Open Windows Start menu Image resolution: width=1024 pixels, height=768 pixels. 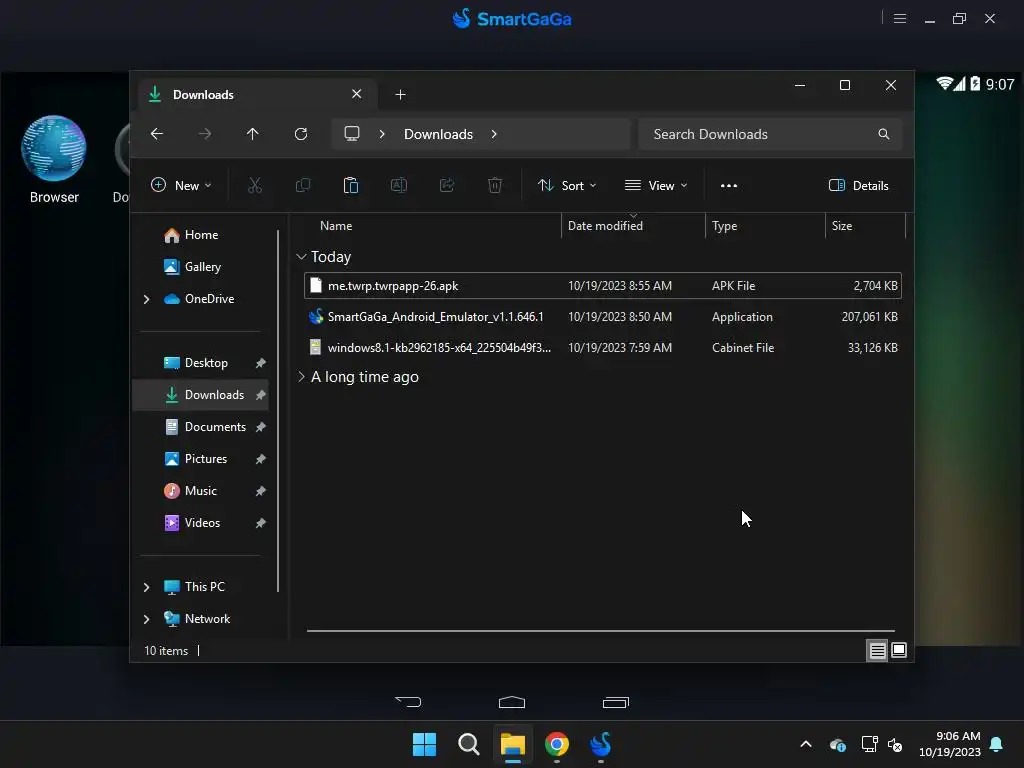coord(424,744)
